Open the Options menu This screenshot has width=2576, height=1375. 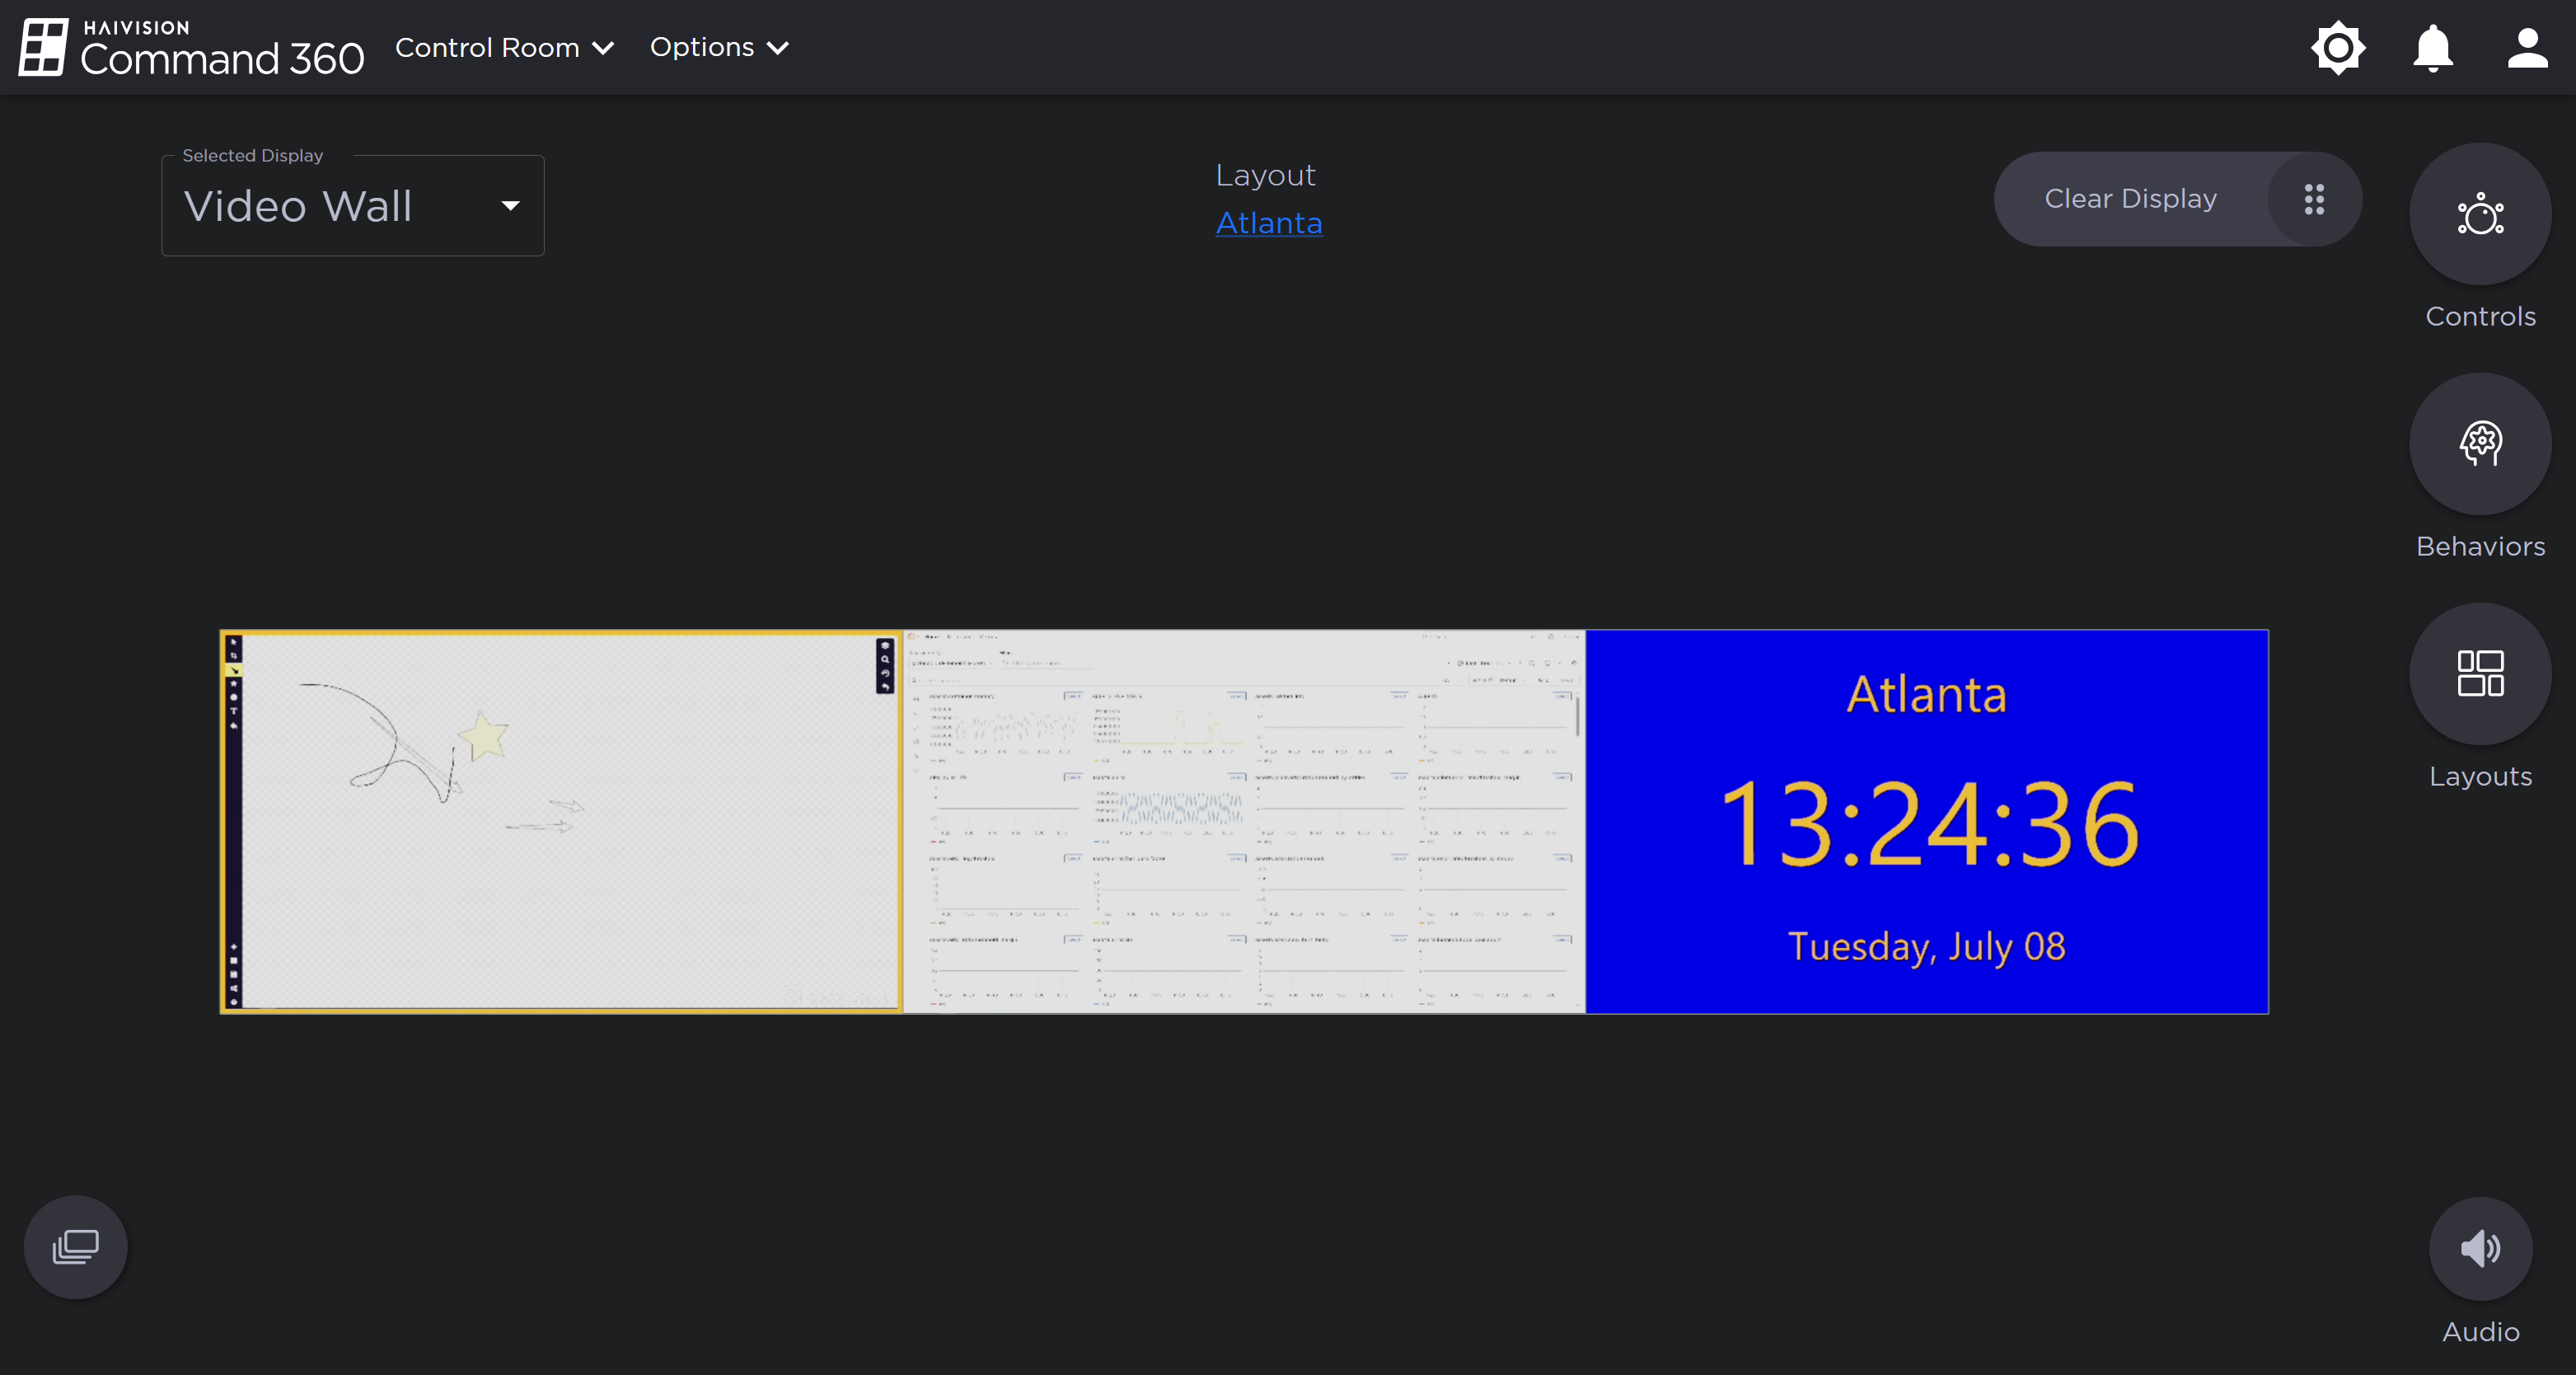click(x=718, y=47)
